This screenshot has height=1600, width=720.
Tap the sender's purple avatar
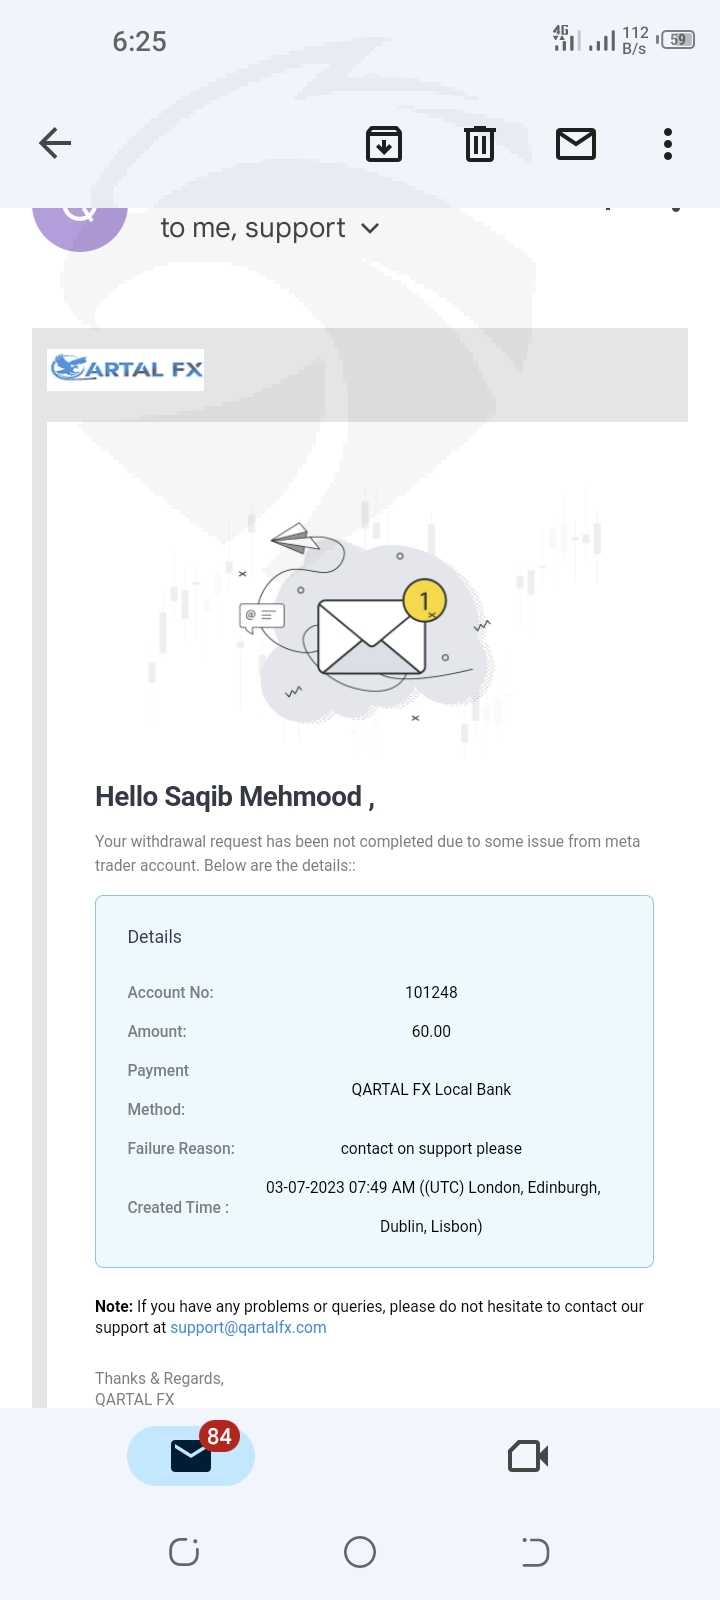click(80, 225)
